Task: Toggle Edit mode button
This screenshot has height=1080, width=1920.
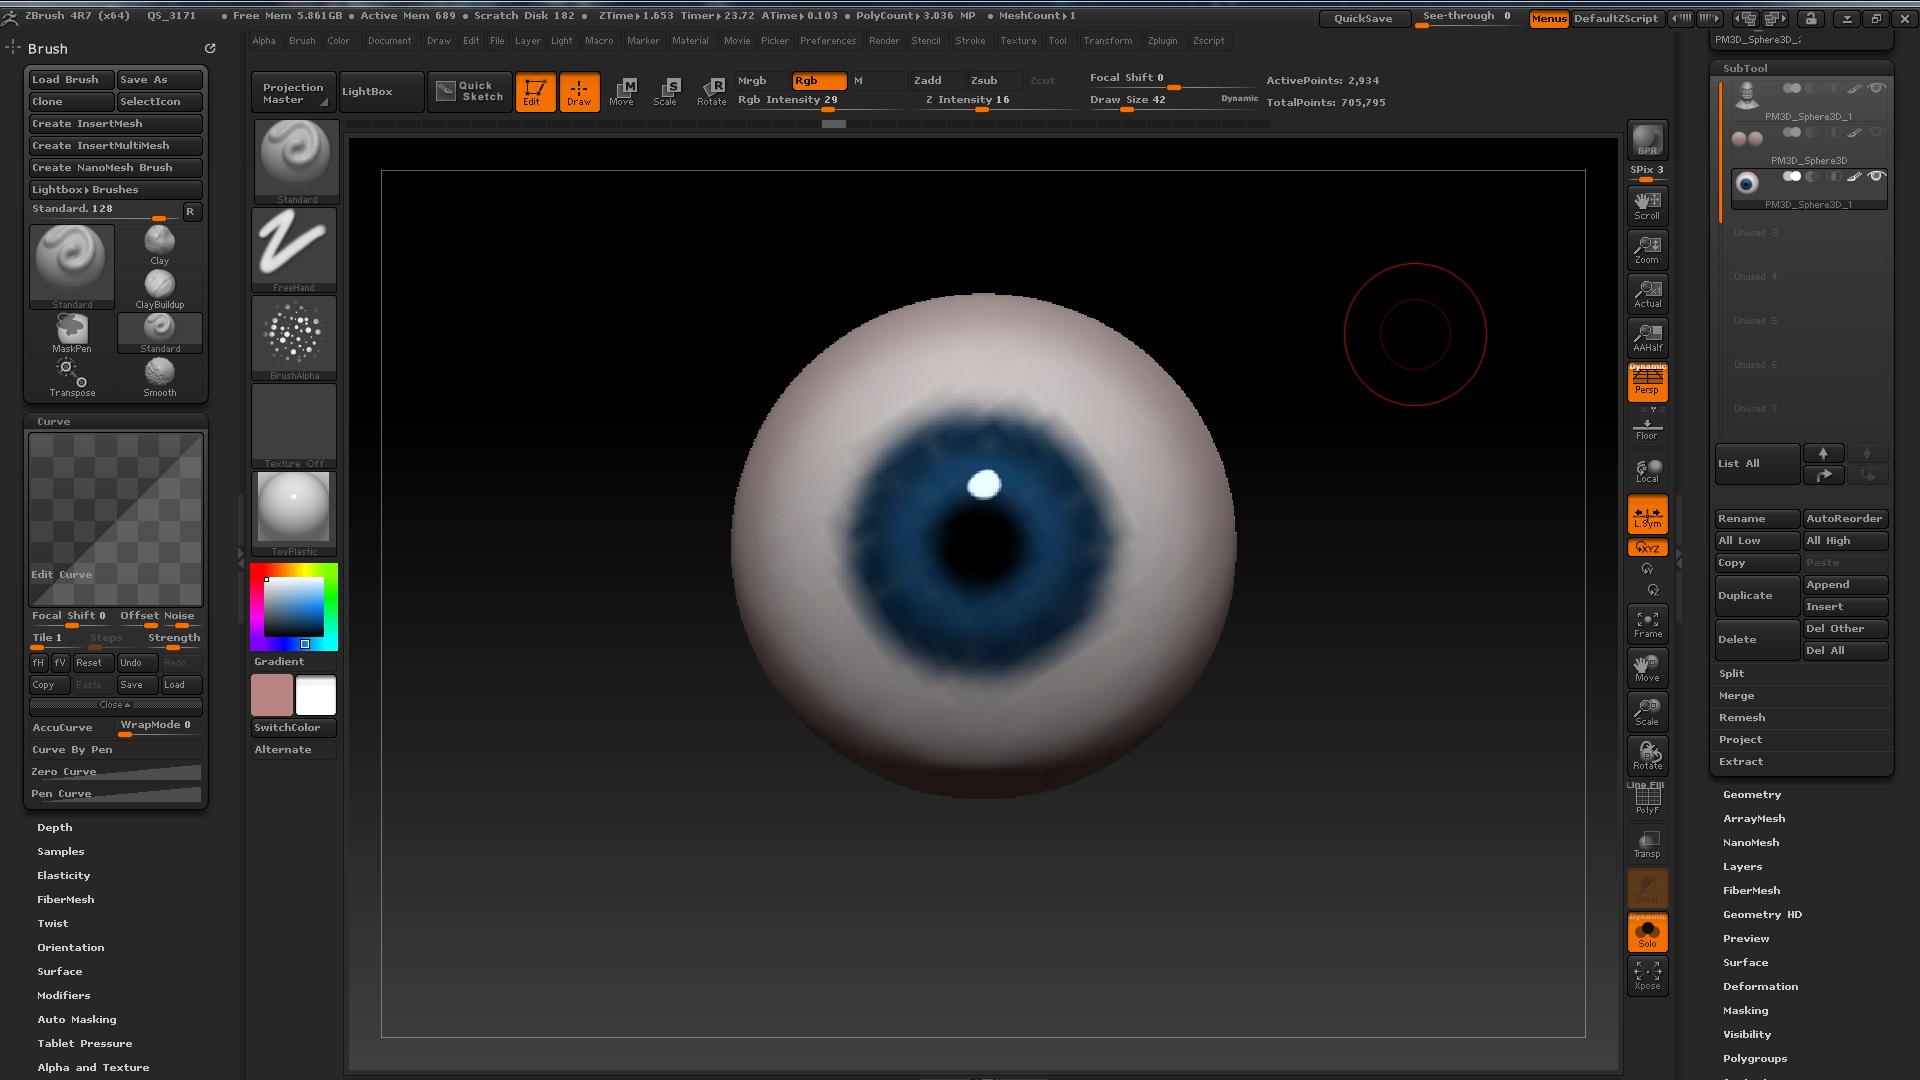Action: (x=535, y=92)
